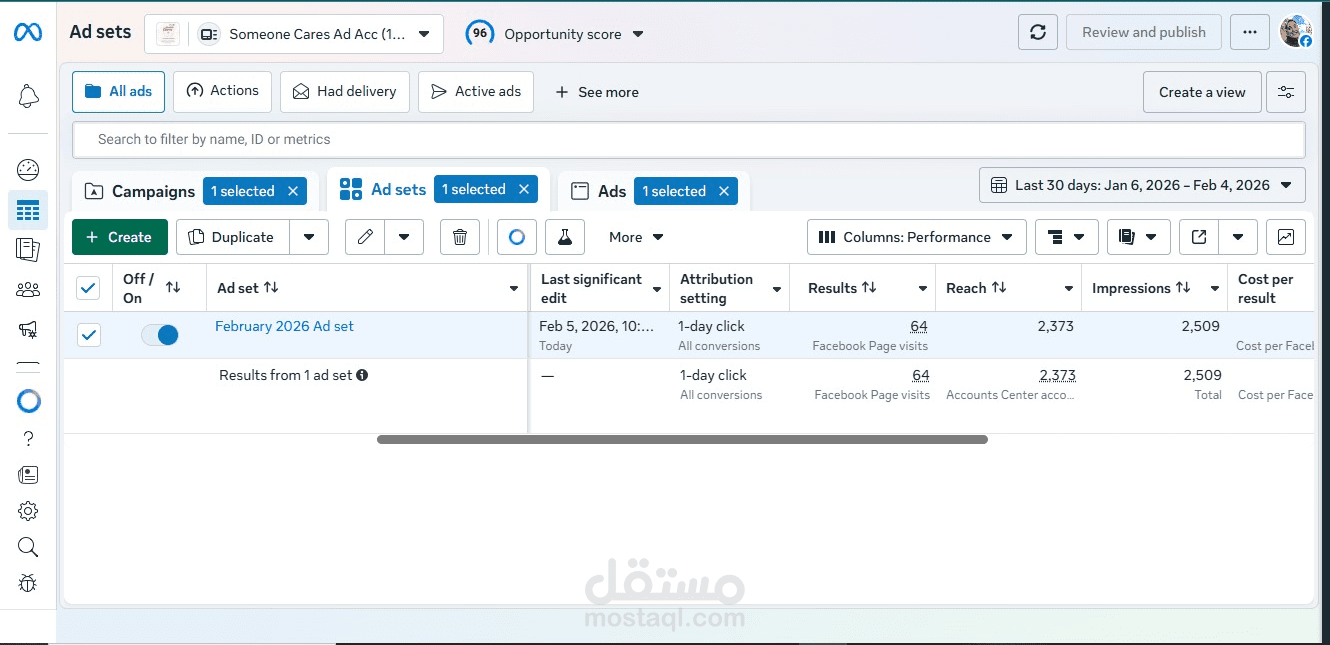Screen dimensions: 1330x645
Task: Open Advertising settings megaphone icon in sidebar
Action: tap(28, 330)
